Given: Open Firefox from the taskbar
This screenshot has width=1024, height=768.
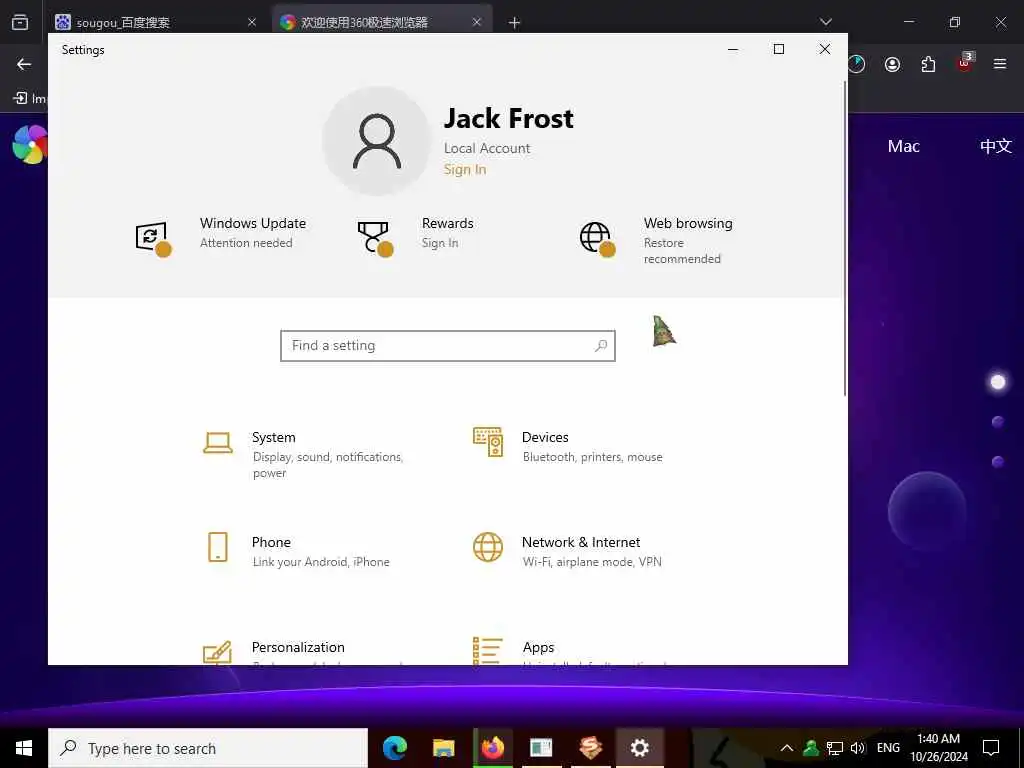Looking at the screenshot, I should pos(492,748).
